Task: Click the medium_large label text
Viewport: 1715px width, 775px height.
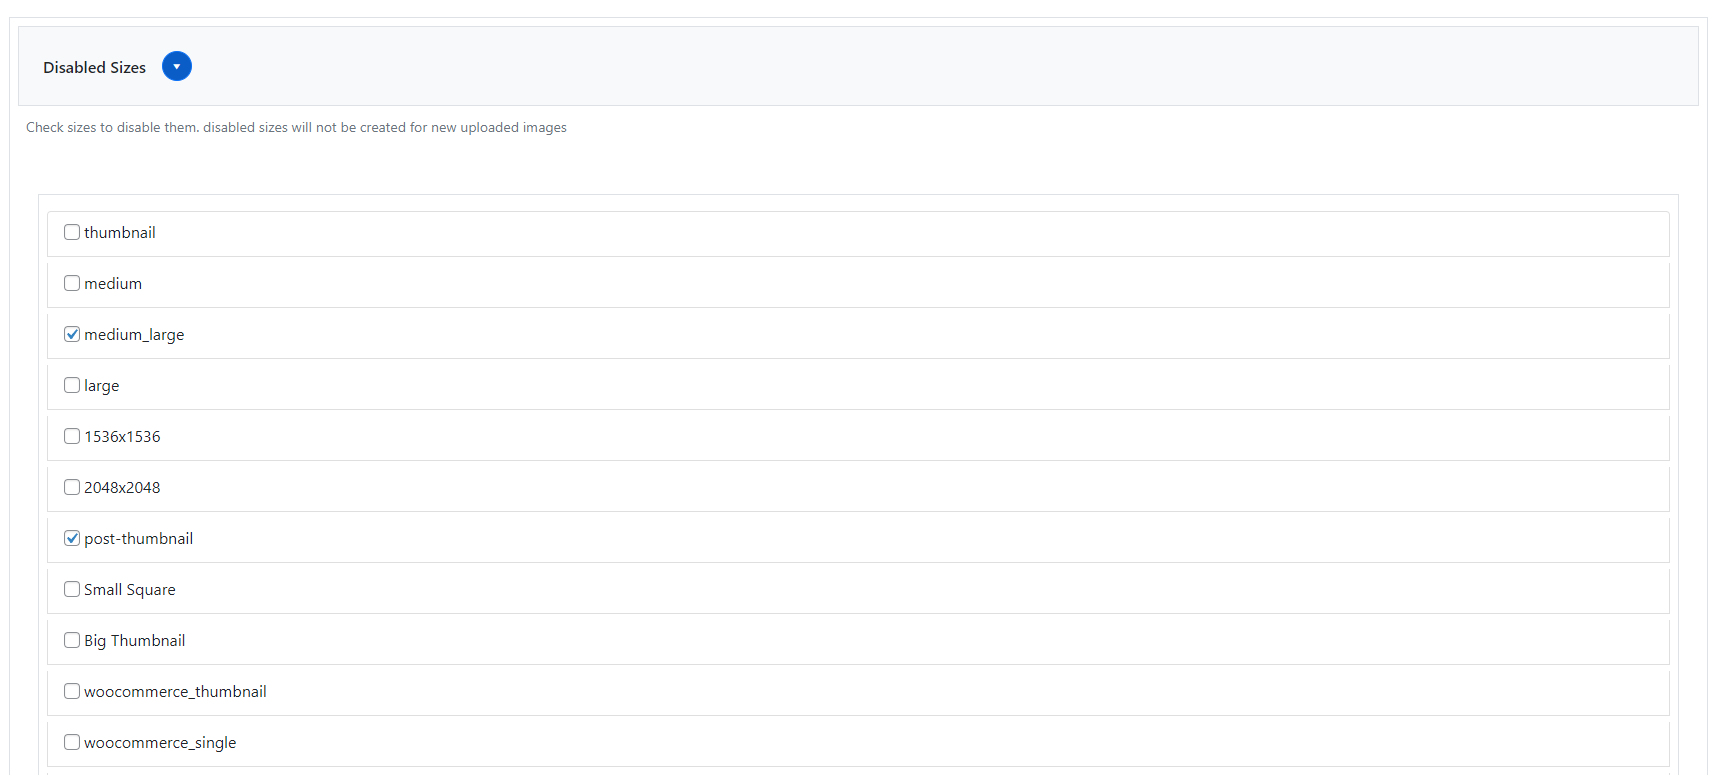Action: coord(134,335)
